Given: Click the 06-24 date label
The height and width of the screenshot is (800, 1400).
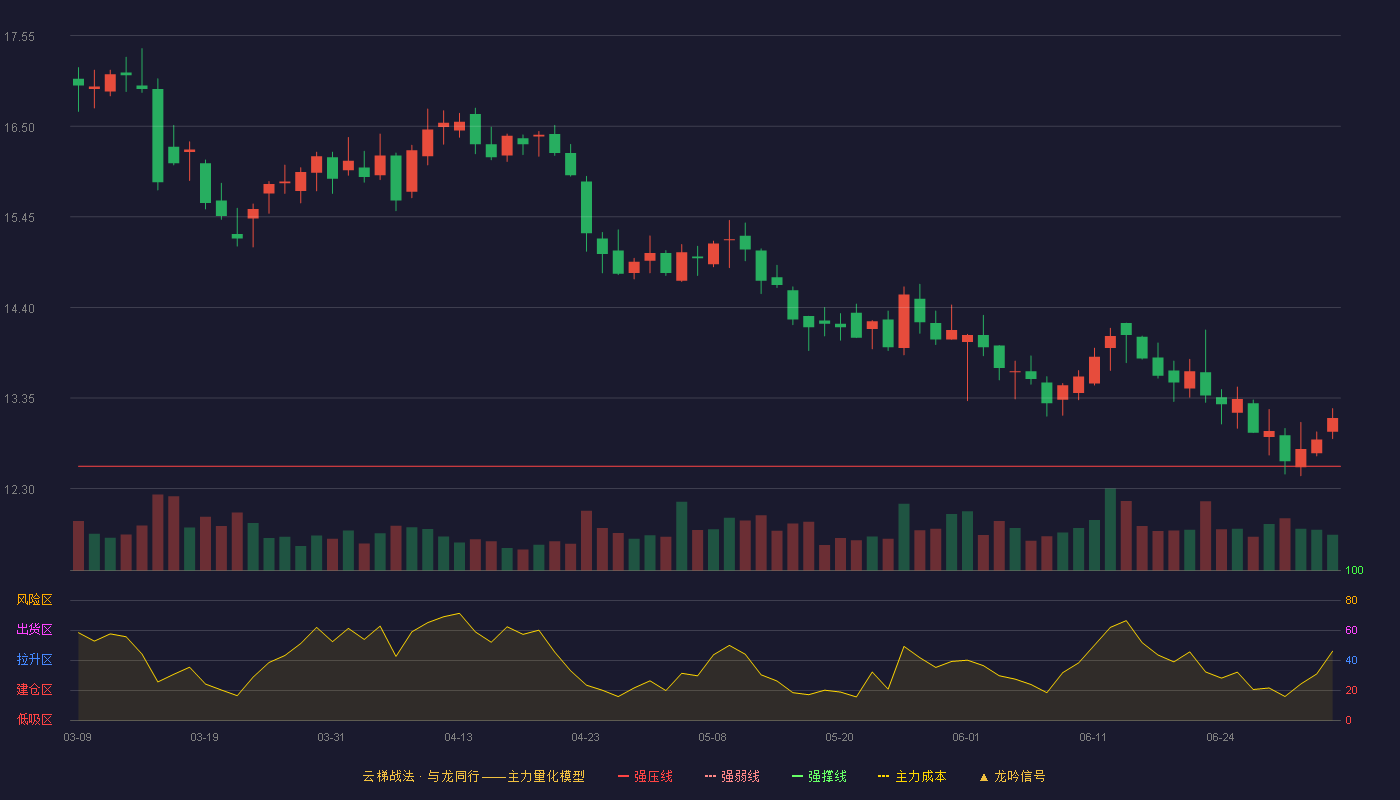Looking at the screenshot, I should (1220, 737).
